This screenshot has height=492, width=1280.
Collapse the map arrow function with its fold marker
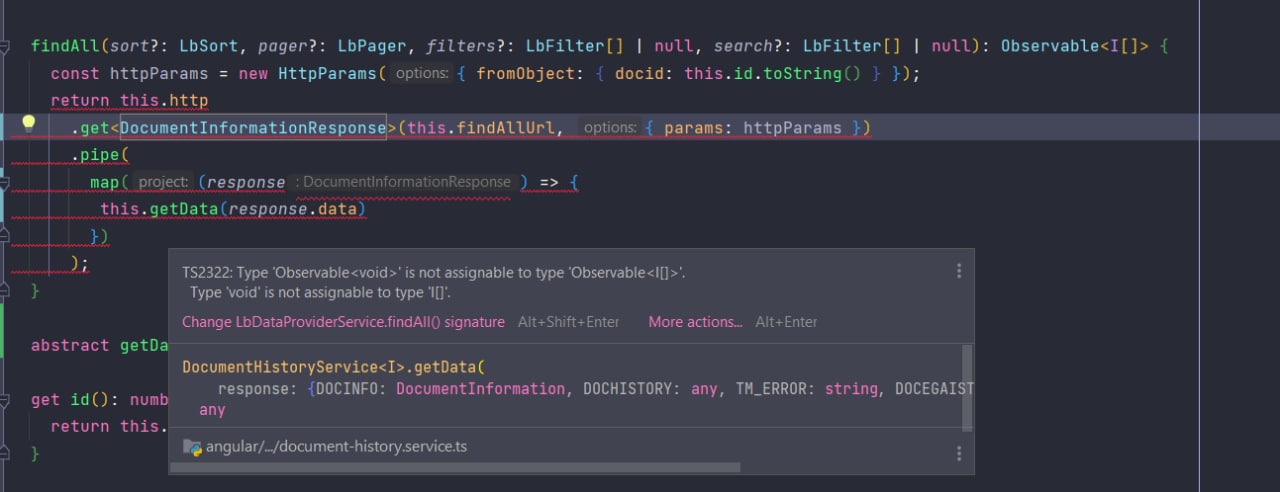point(6,184)
